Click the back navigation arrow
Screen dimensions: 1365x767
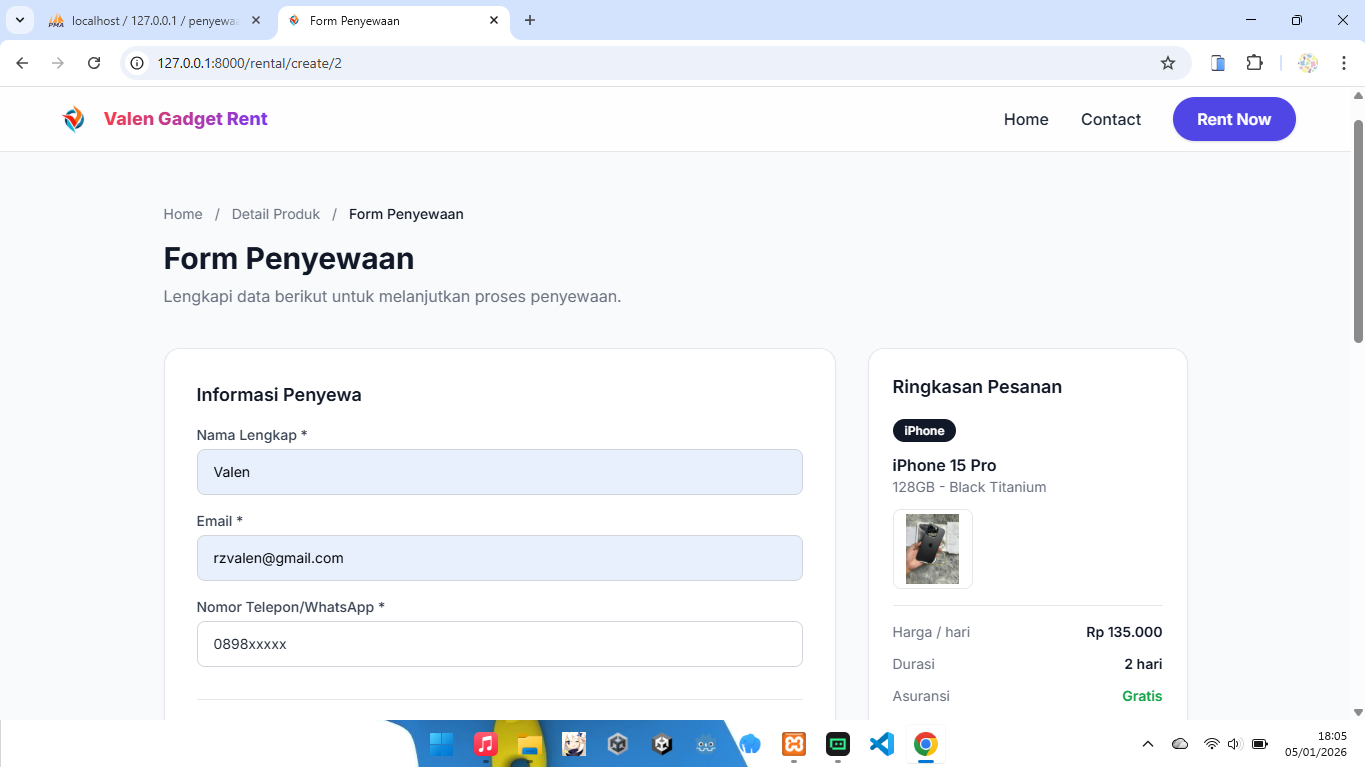22,63
